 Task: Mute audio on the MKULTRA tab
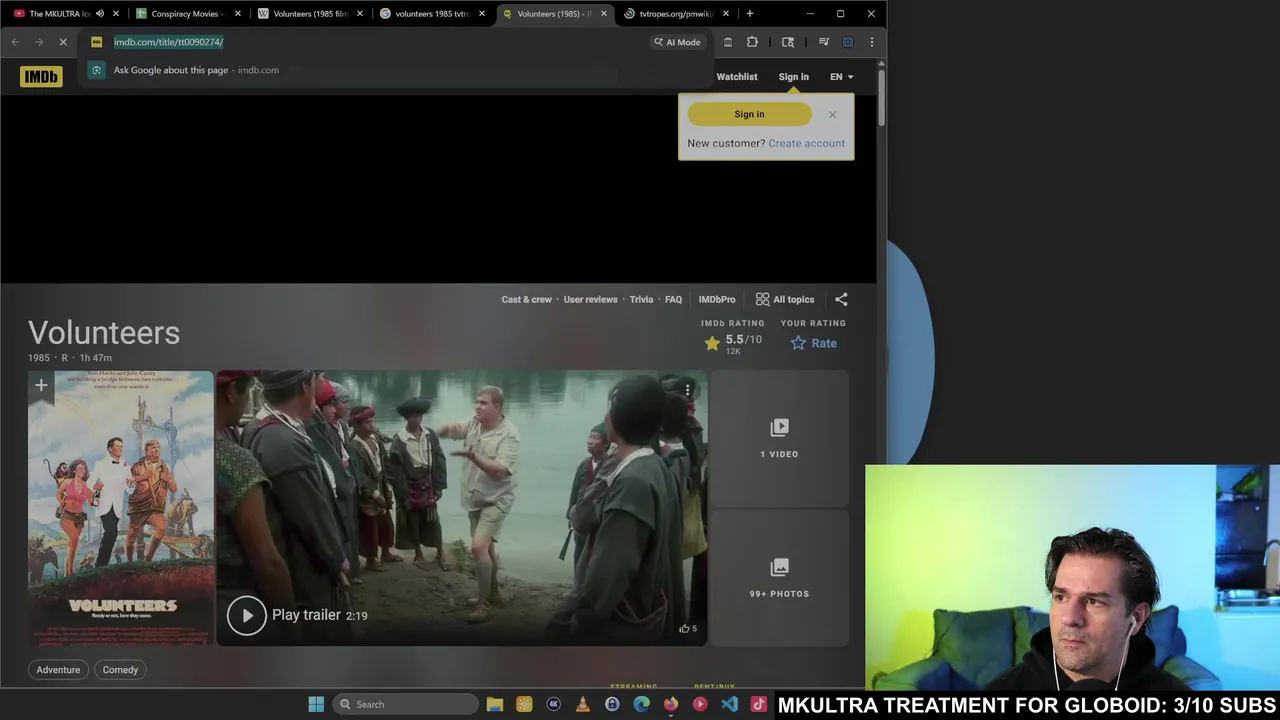click(100, 14)
